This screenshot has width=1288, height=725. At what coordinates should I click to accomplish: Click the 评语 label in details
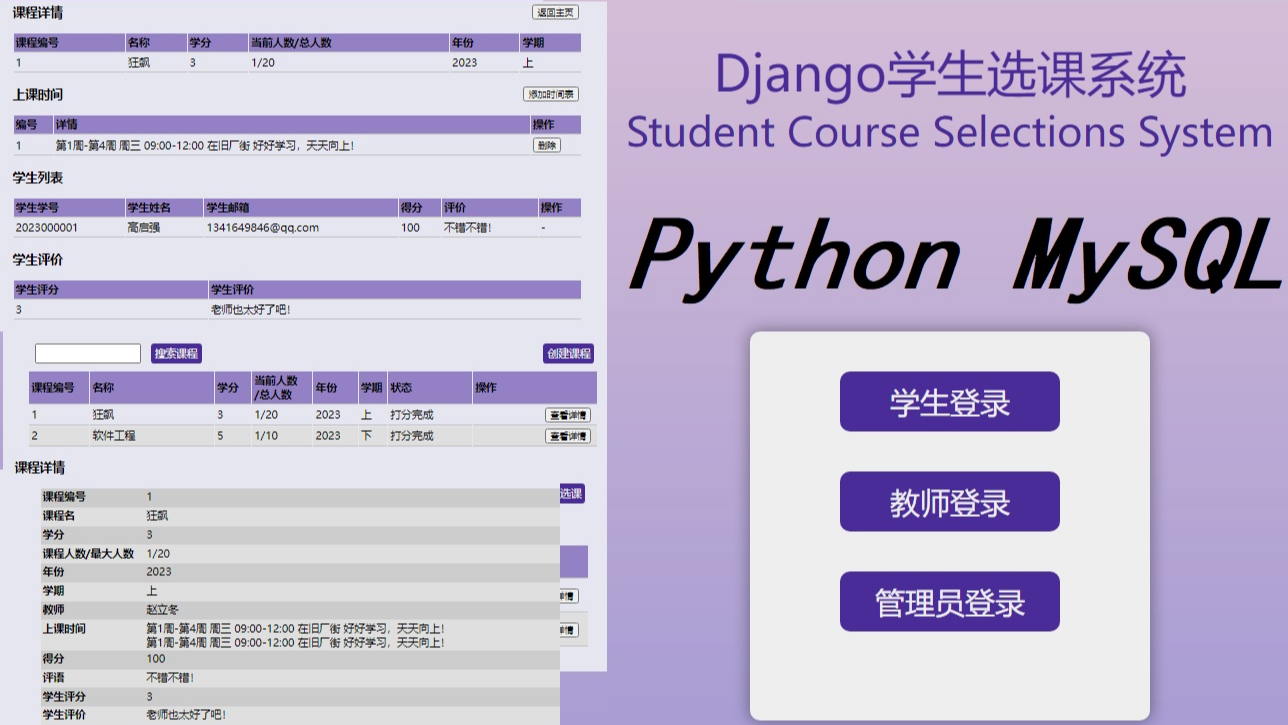point(53,678)
